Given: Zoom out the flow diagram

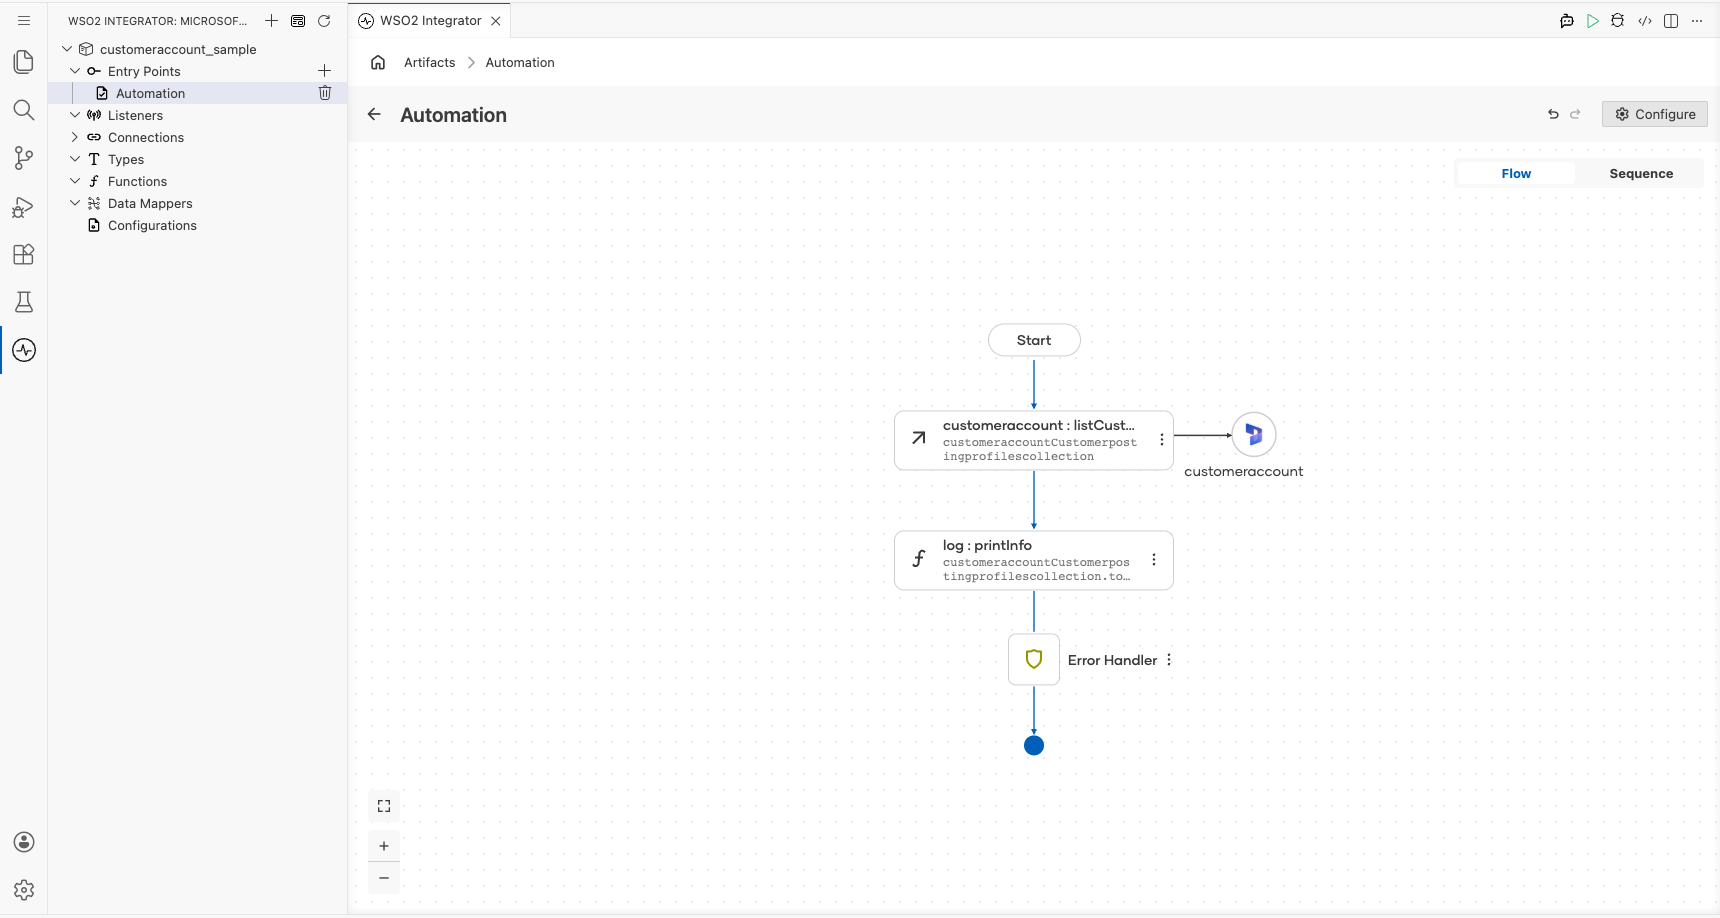Looking at the screenshot, I should (x=384, y=878).
